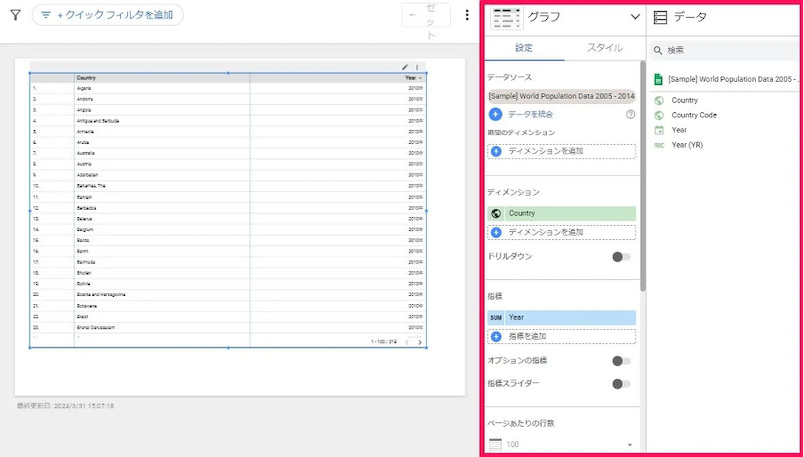Go to next table page arrow

pos(420,342)
